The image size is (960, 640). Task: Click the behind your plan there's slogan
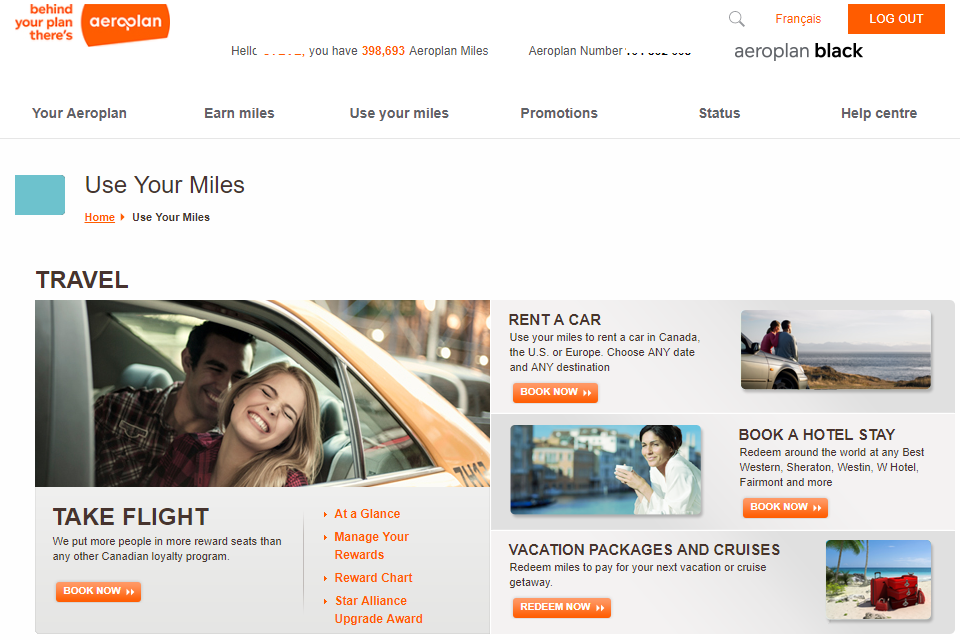tap(44, 22)
